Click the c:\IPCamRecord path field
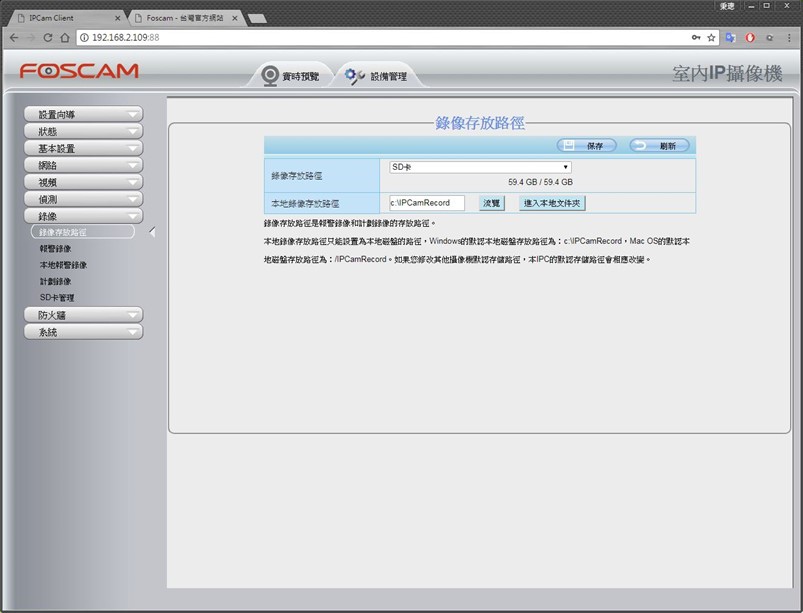The height and width of the screenshot is (613, 803). point(427,203)
